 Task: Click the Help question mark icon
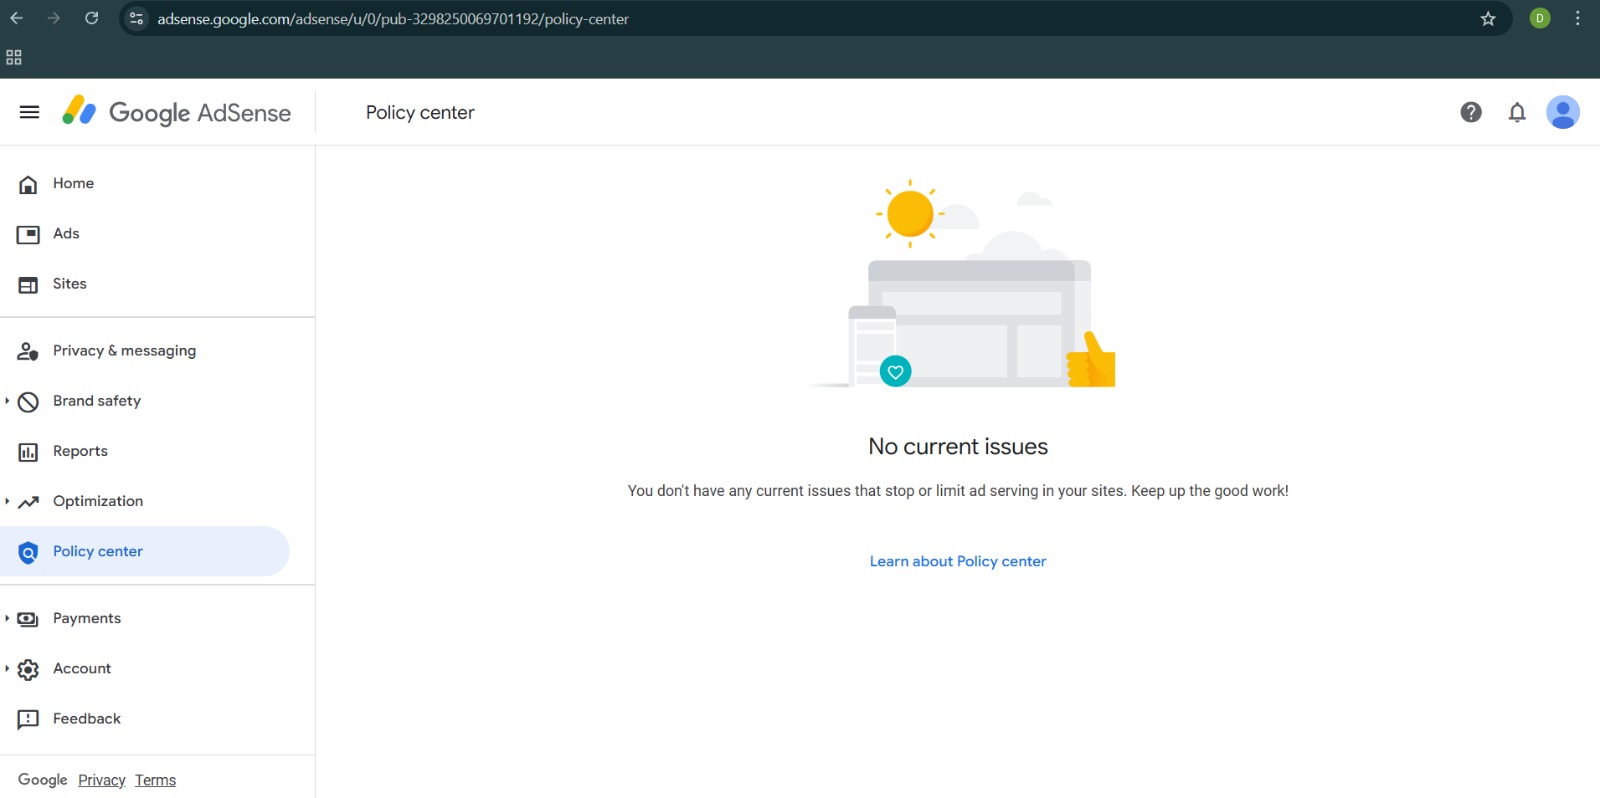click(1470, 112)
